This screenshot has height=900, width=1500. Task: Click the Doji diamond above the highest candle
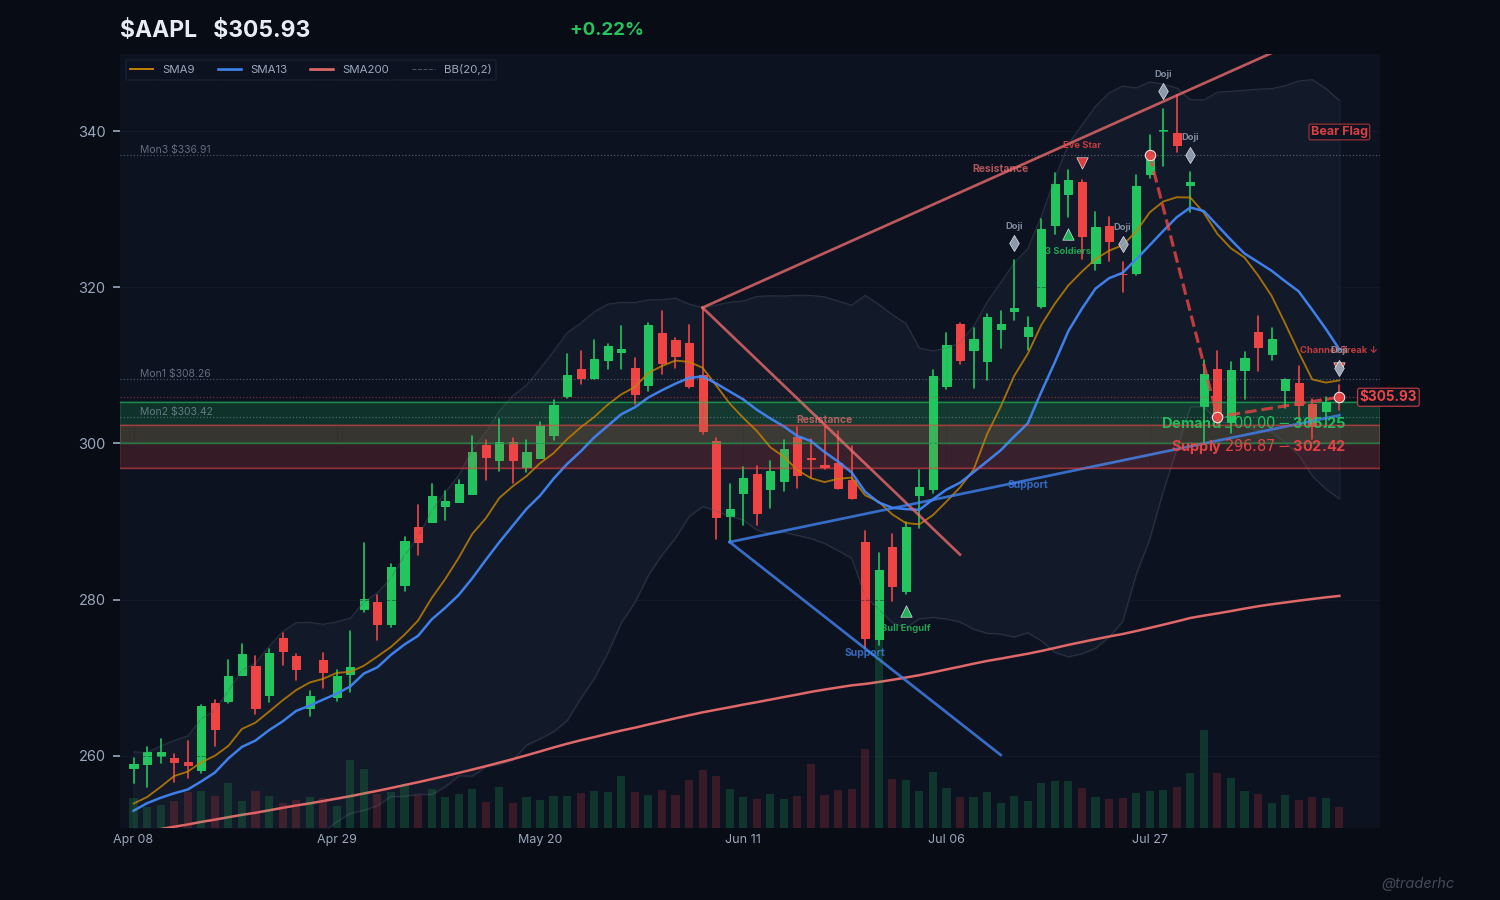coord(1163,92)
